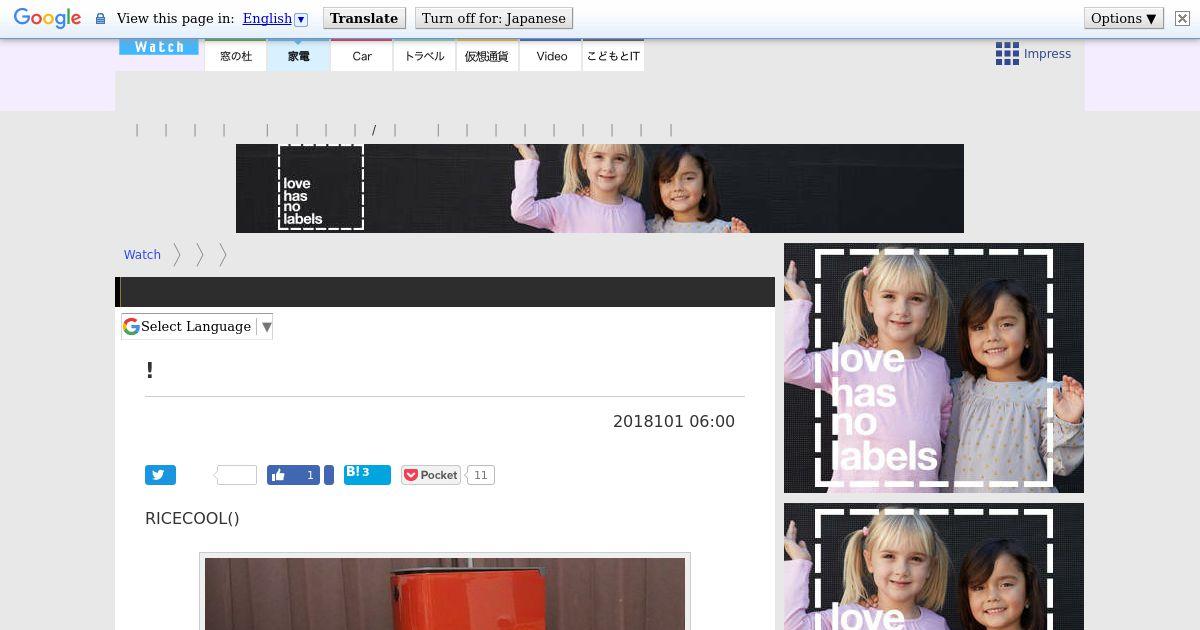The image size is (1200, 630).
Task: Click the secure lock icon in translate bar
Action: 100,19
